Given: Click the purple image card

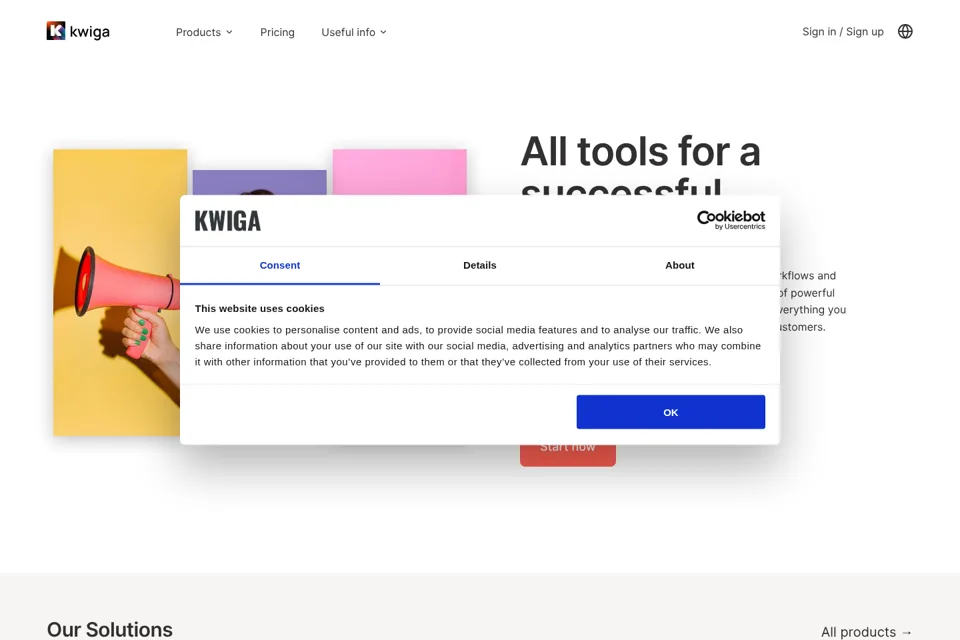Looking at the screenshot, I should [260, 183].
